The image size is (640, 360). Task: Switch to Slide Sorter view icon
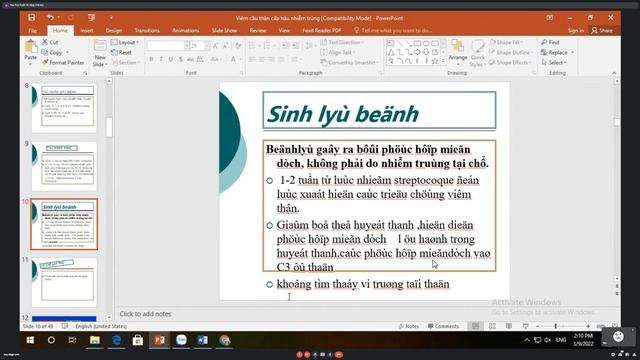[492, 326]
